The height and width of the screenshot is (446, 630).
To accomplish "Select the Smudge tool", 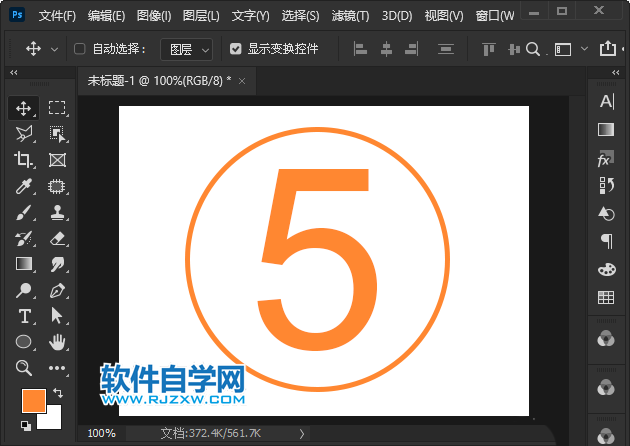I will (57, 264).
